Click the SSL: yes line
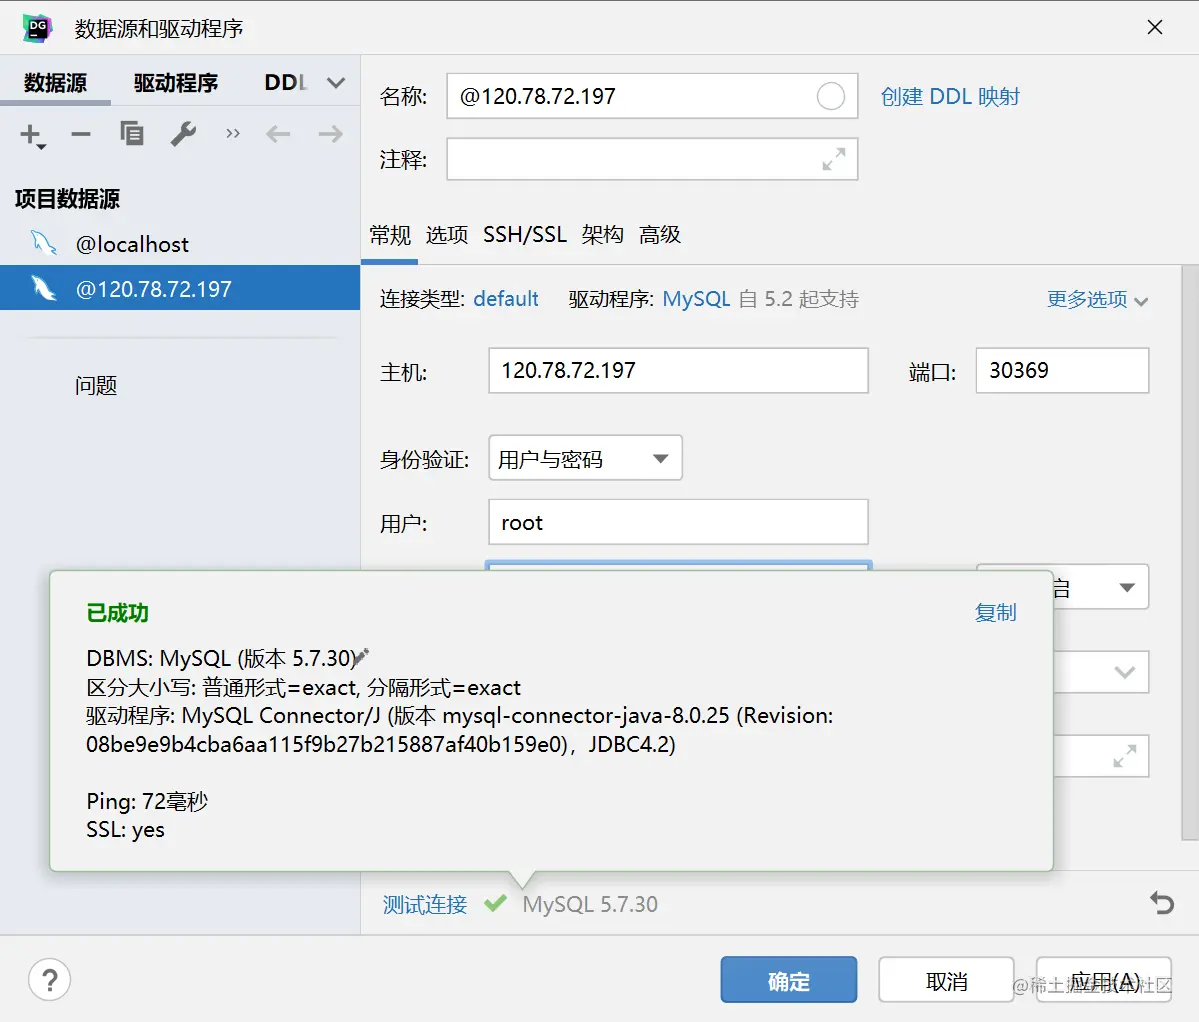Viewport: 1199px width, 1022px height. coord(125,829)
